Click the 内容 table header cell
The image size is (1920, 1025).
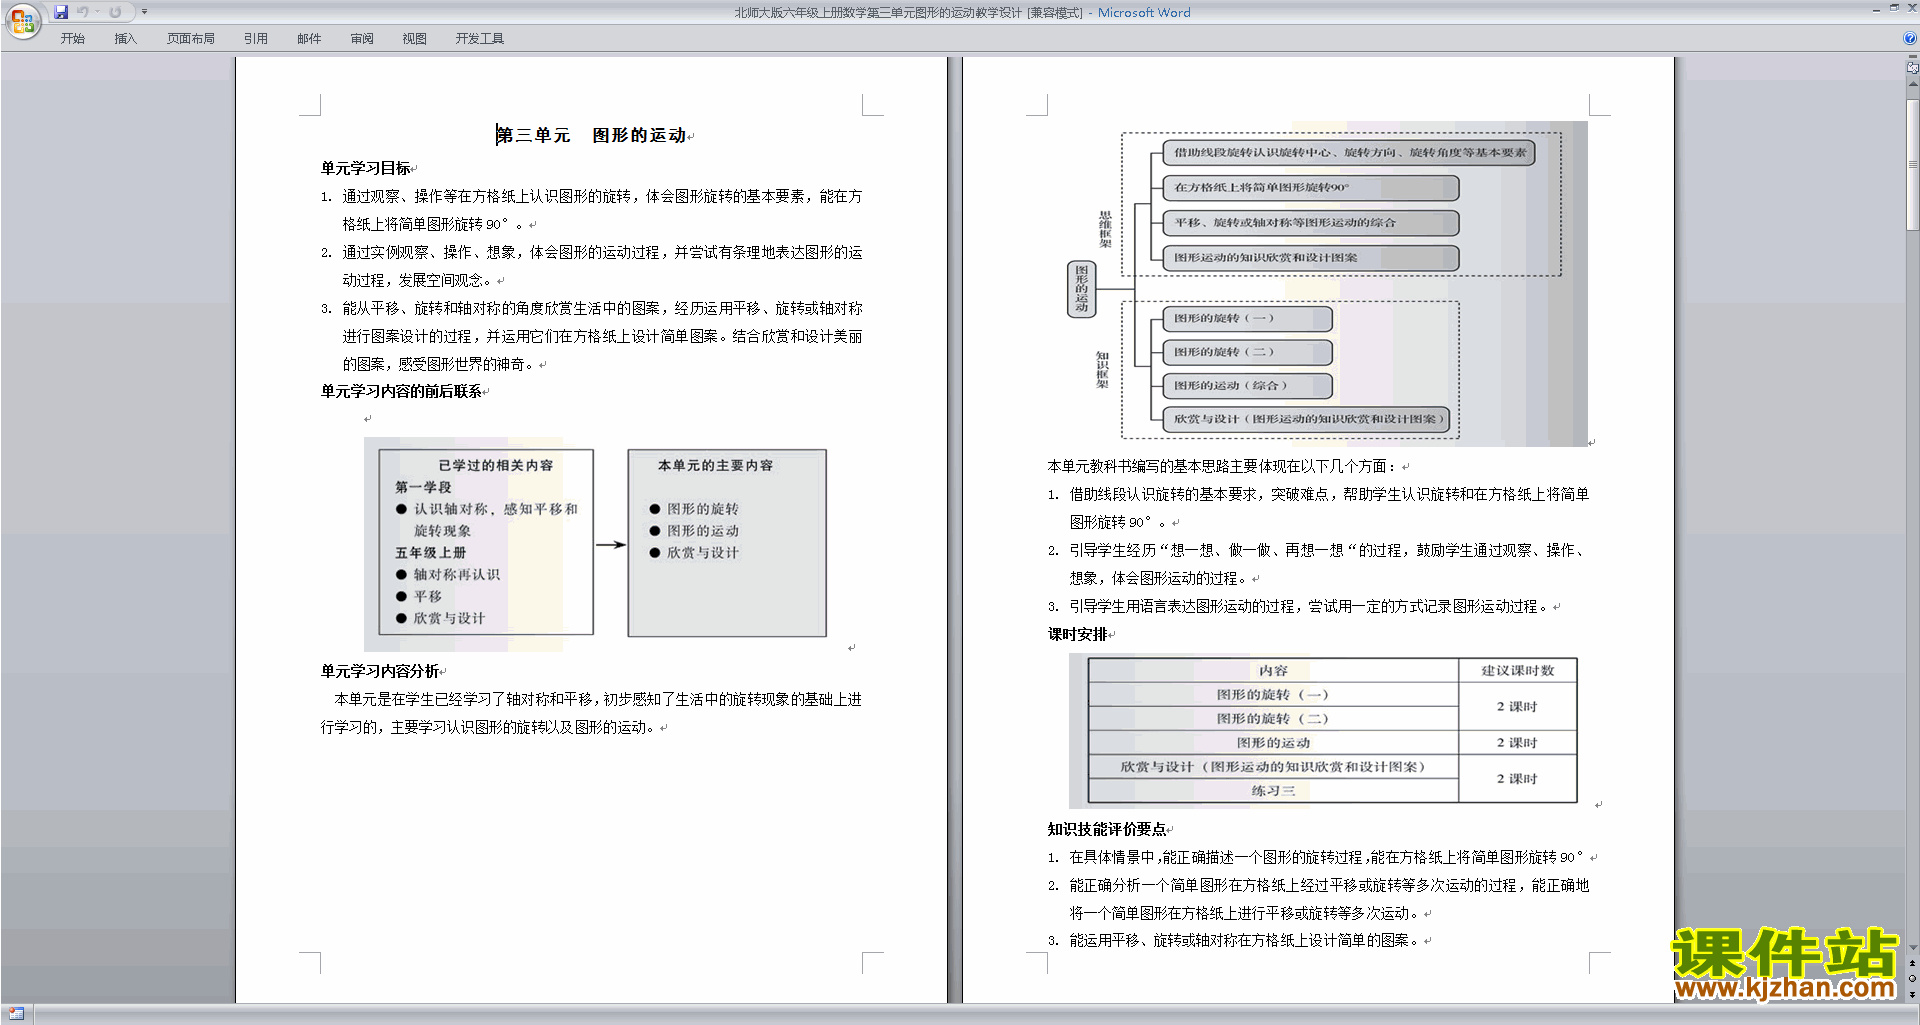pos(1273,670)
